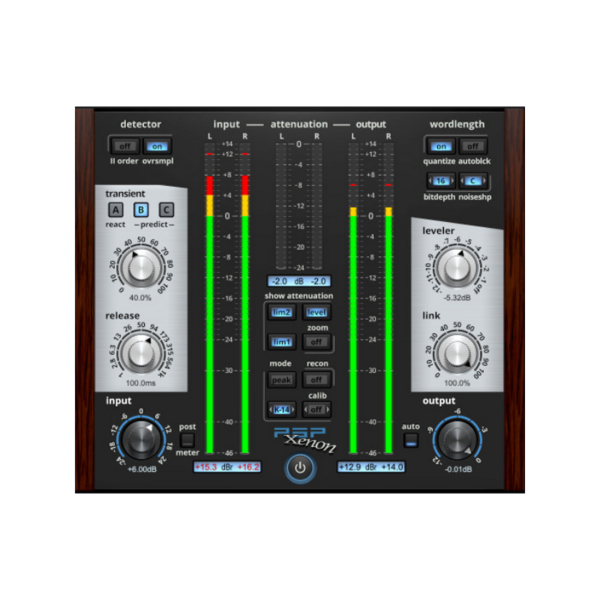Click the peak mode button
The image size is (600, 600).
coord(282,380)
